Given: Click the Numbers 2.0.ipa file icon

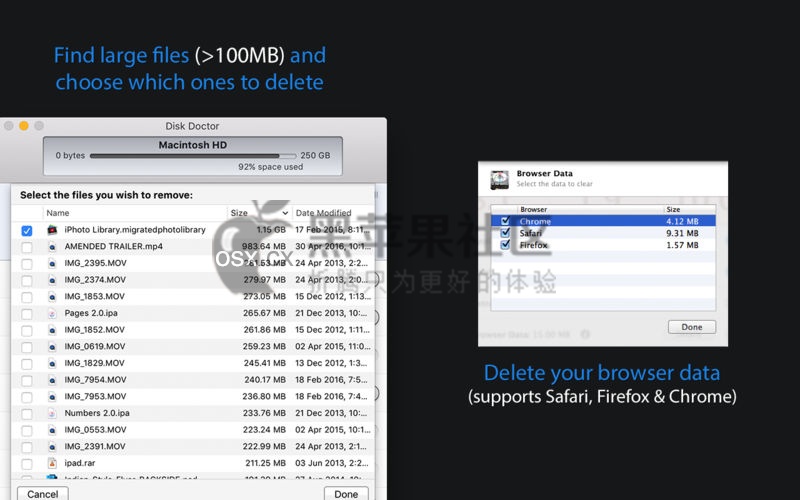Looking at the screenshot, I should tap(52, 413).
